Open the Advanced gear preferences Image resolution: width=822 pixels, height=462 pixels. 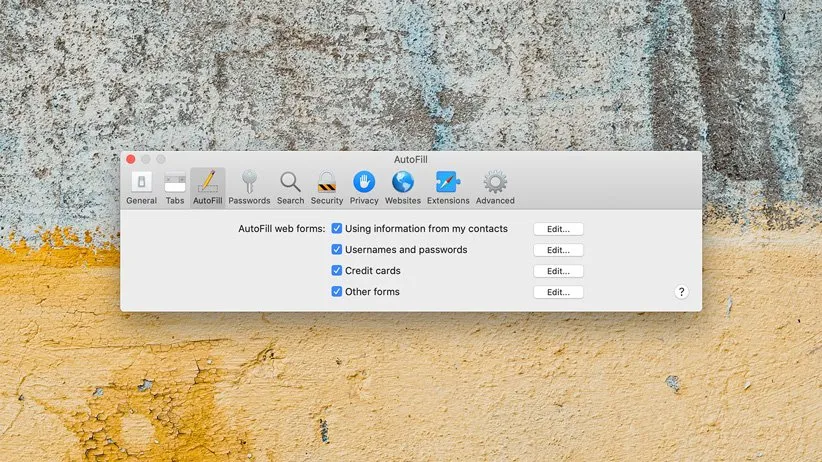[495, 187]
